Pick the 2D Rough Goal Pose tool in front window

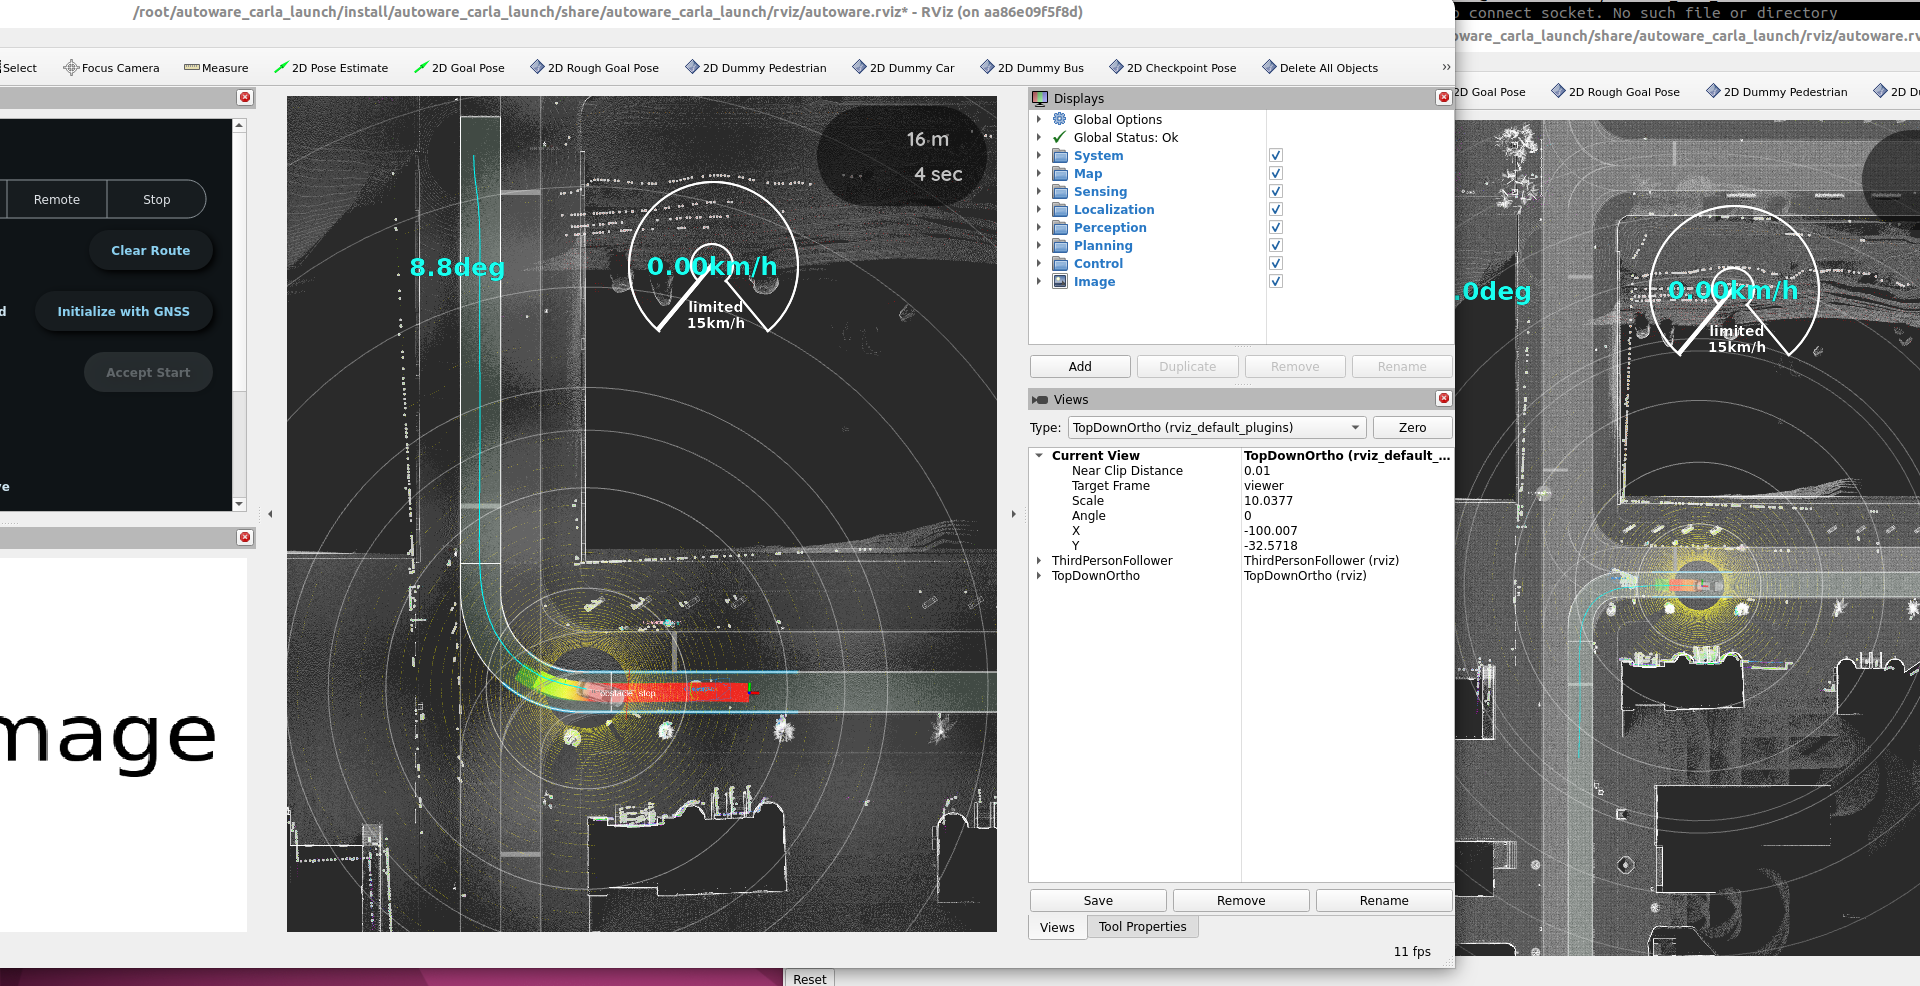point(594,68)
